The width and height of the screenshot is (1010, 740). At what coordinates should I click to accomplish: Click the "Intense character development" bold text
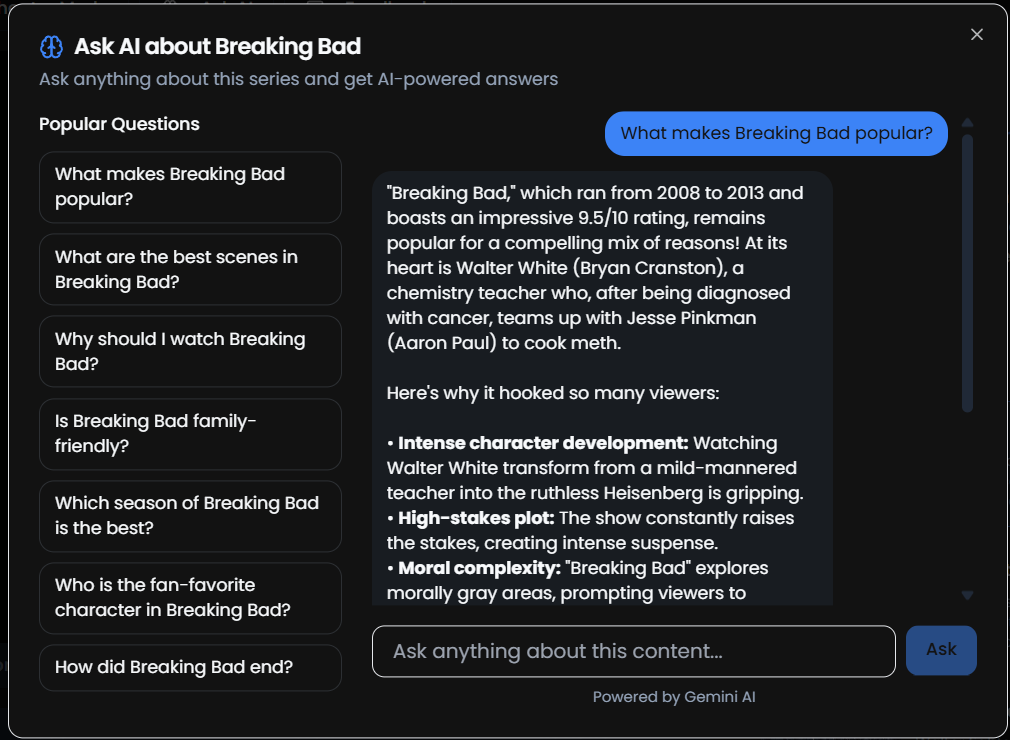543,443
